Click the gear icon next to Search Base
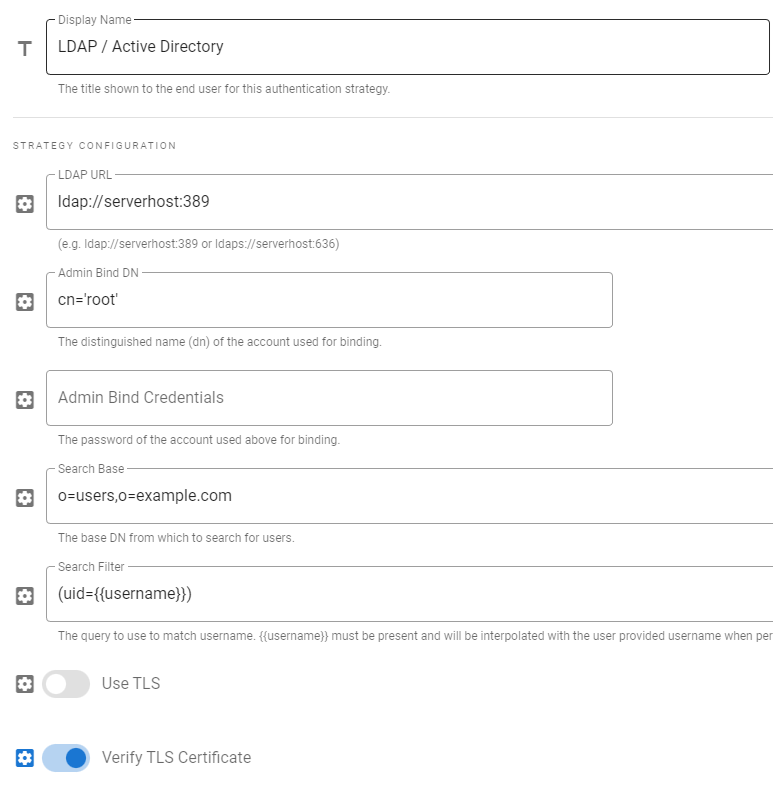The image size is (773, 795). [25, 497]
